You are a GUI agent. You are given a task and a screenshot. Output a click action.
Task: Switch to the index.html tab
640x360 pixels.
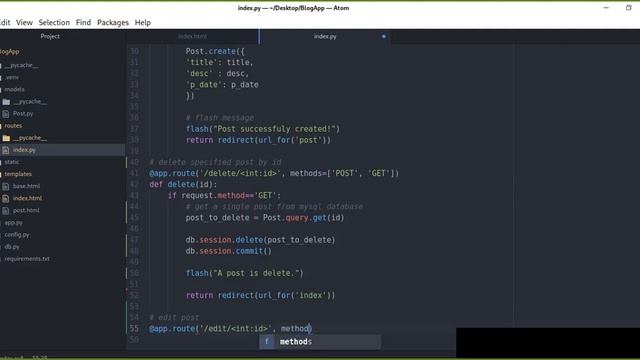click(192, 36)
